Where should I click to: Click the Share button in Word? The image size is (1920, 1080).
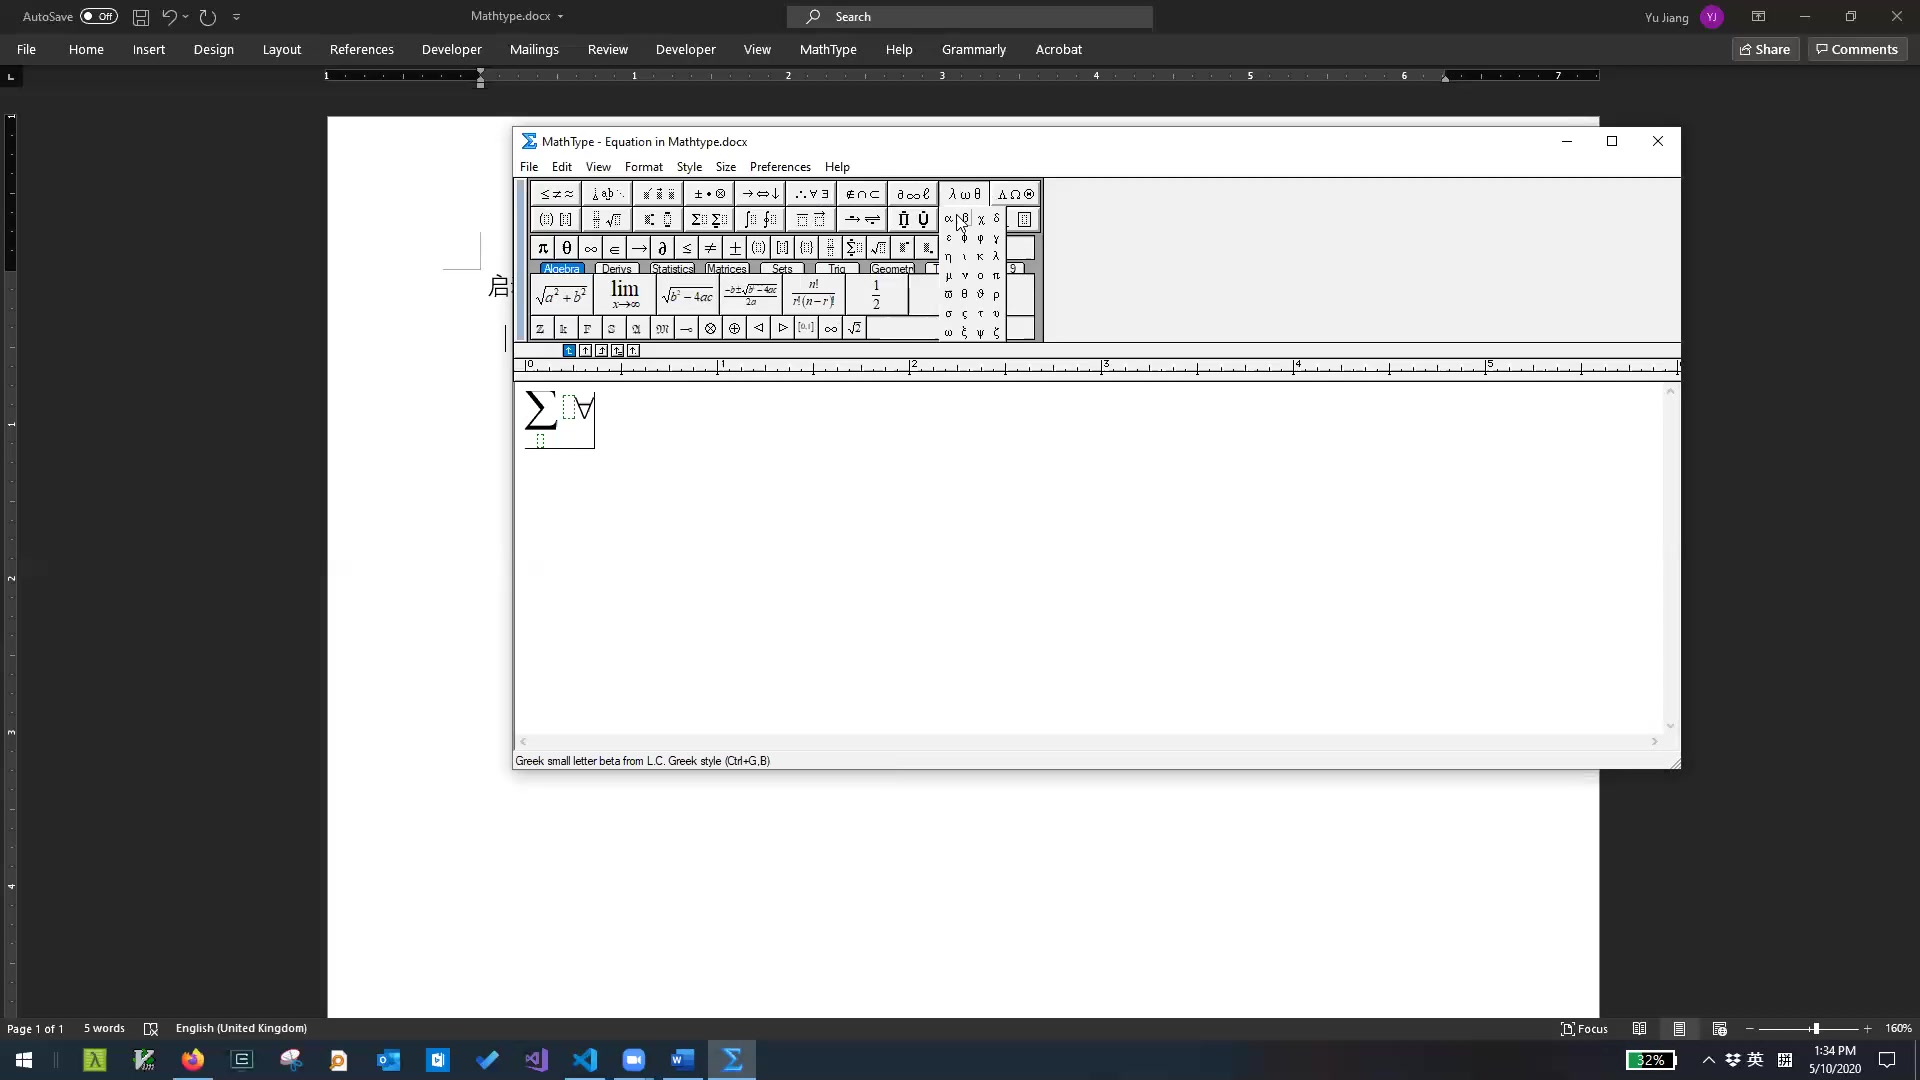click(x=1765, y=49)
